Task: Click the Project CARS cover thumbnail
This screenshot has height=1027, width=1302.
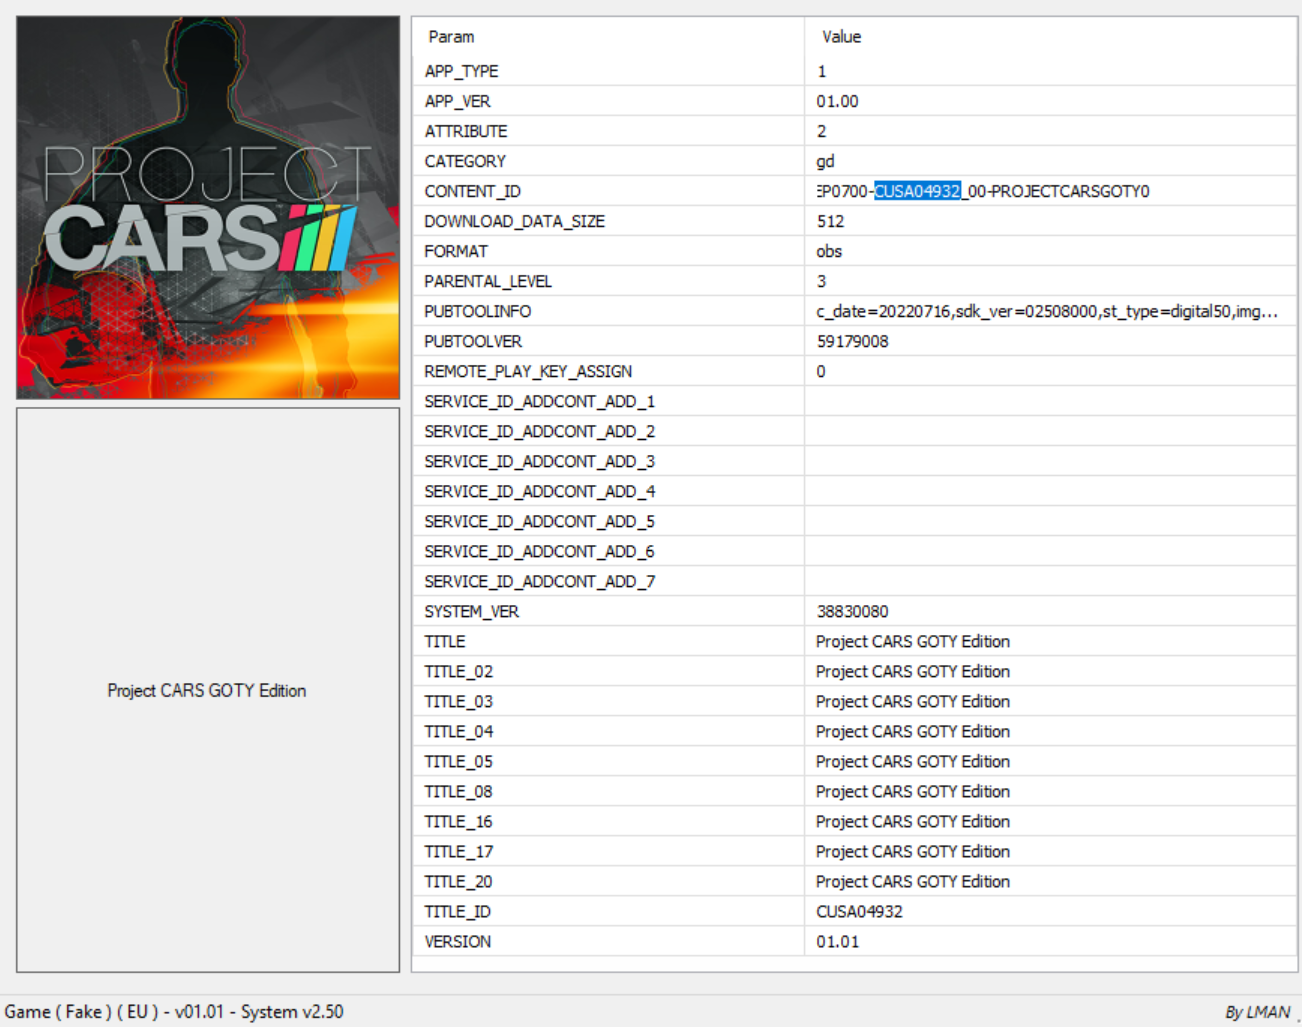Action: [x=208, y=207]
